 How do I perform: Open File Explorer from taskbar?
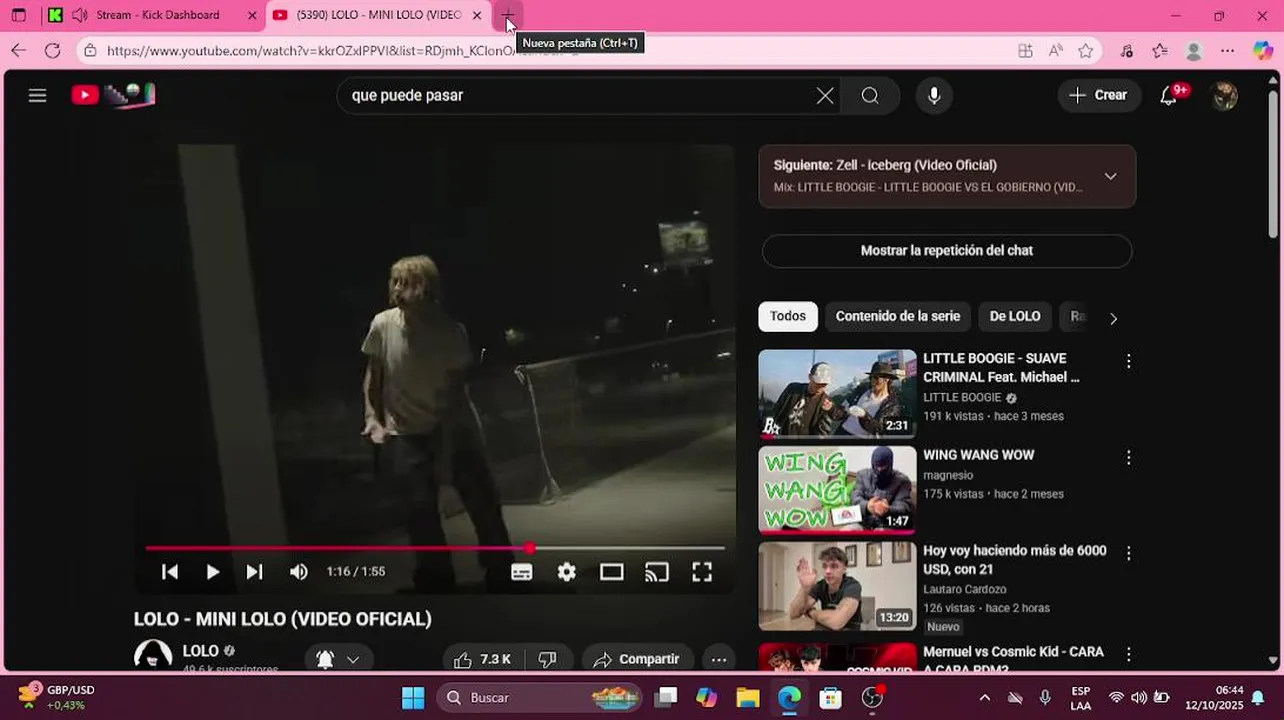pyautogui.click(x=748, y=697)
